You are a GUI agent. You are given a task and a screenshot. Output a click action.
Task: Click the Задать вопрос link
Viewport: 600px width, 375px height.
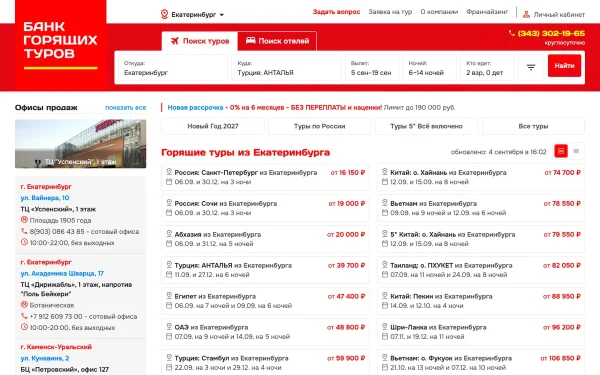click(x=336, y=12)
